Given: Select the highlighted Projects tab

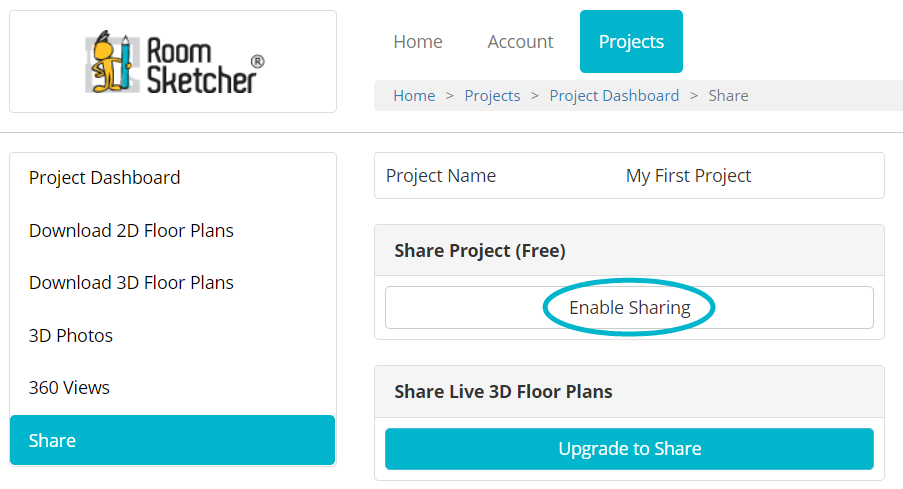Looking at the screenshot, I should click(x=631, y=41).
